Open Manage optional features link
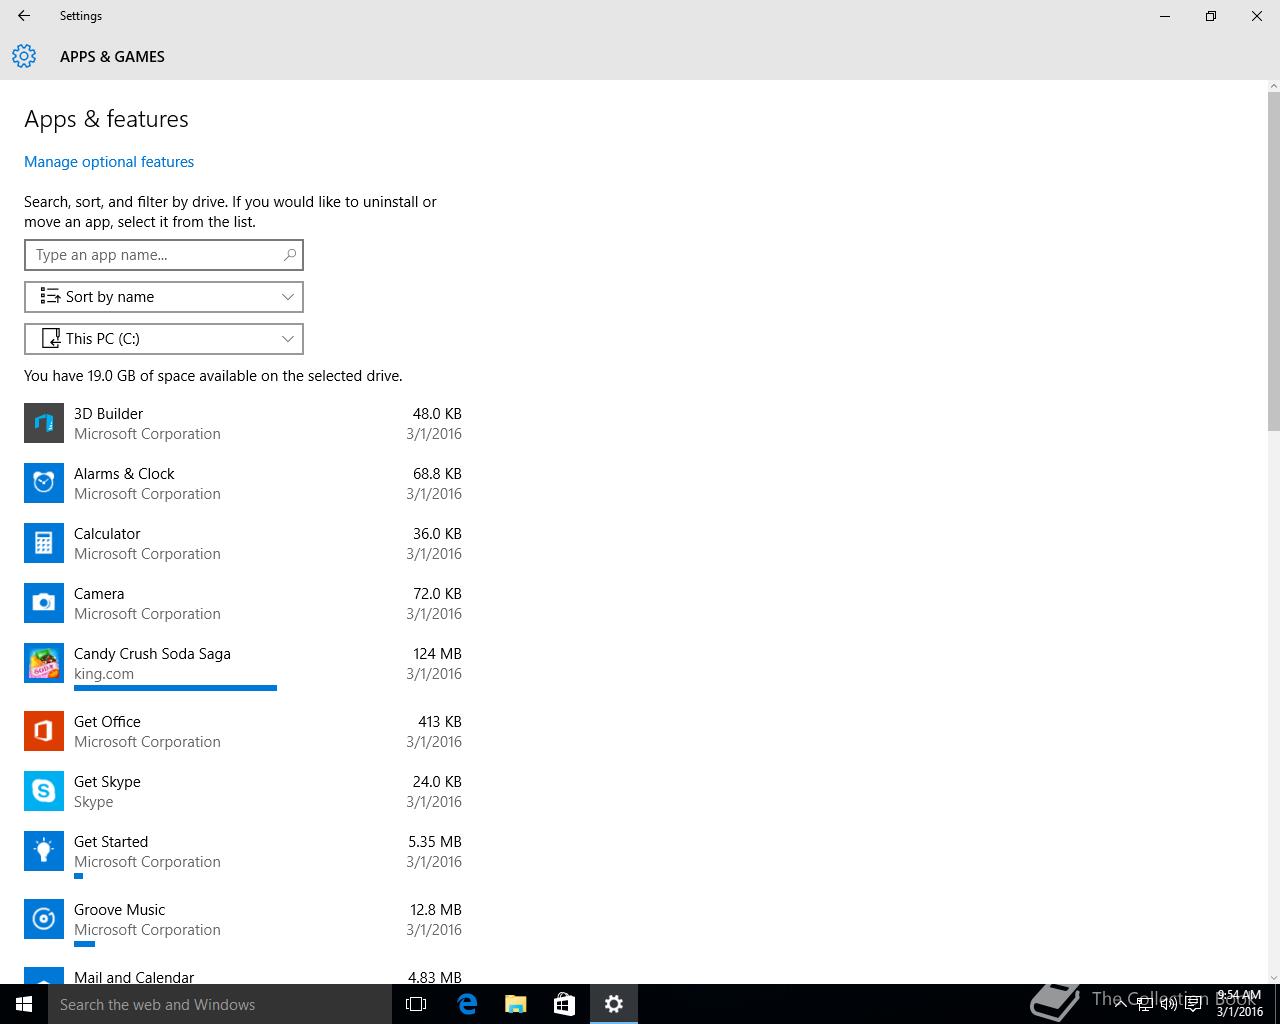 coord(109,162)
